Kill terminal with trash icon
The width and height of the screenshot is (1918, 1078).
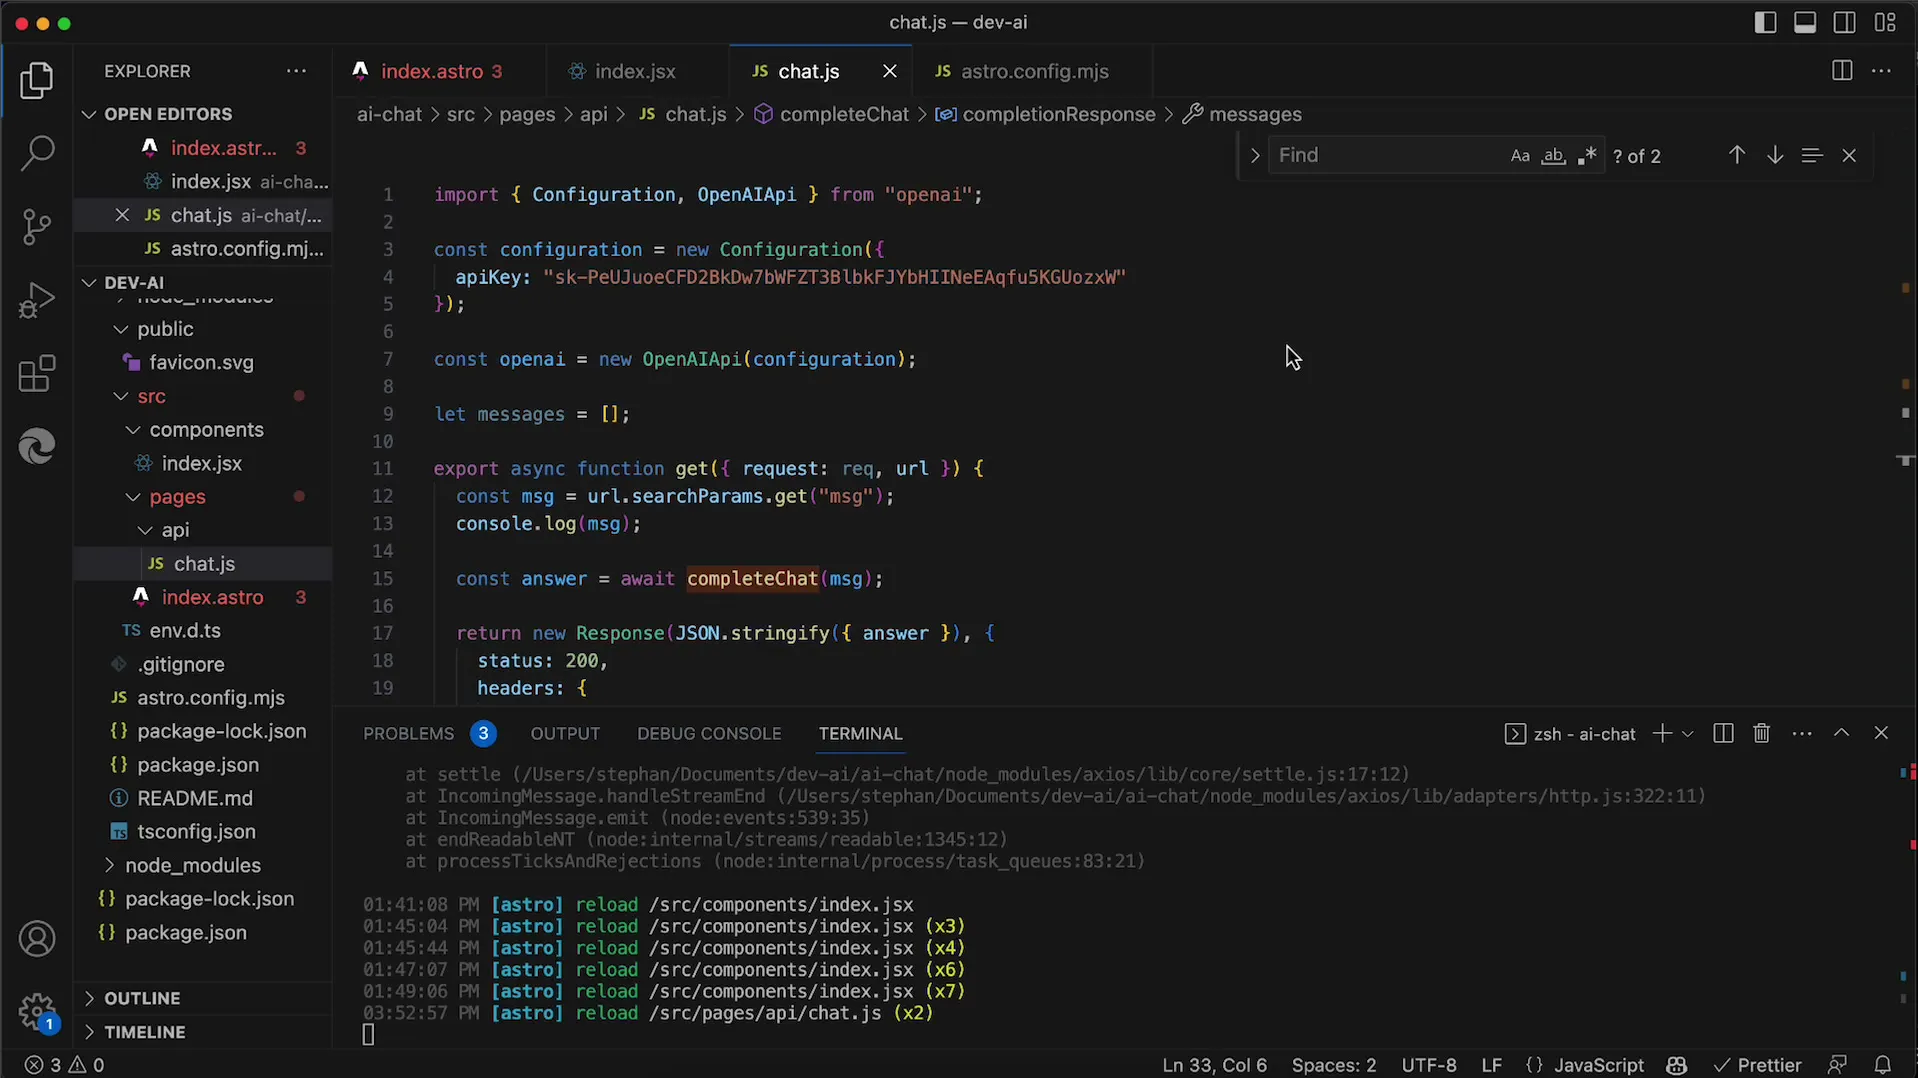[x=1762, y=734]
